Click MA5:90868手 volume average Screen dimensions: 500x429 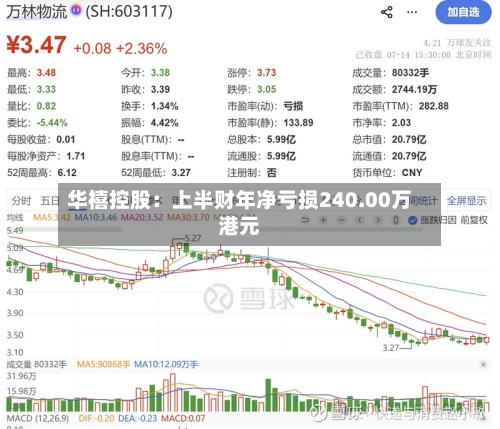tap(103, 364)
